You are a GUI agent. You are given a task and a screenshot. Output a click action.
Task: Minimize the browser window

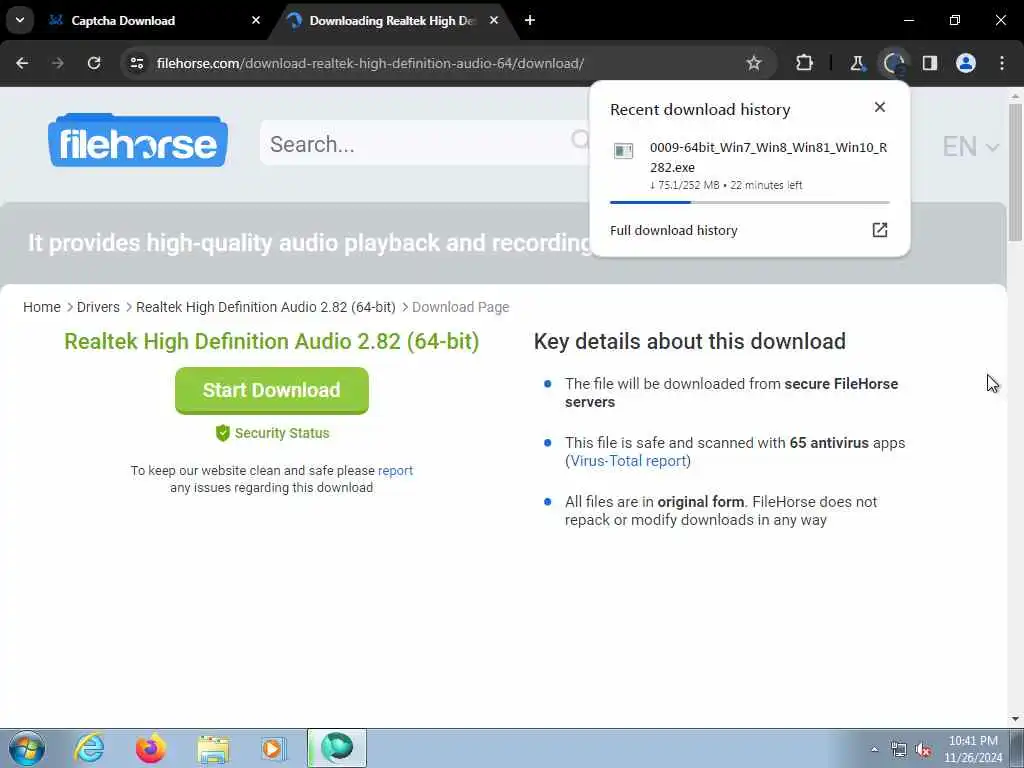point(908,20)
